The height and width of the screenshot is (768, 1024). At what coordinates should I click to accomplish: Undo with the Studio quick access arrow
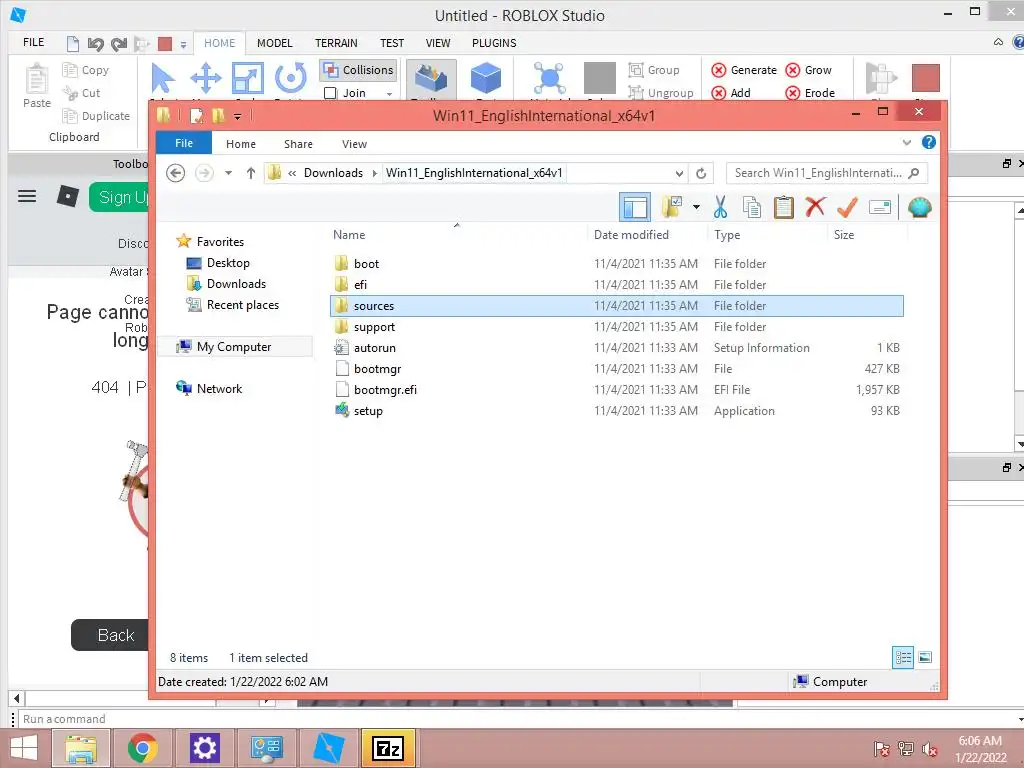[x=96, y=44]
